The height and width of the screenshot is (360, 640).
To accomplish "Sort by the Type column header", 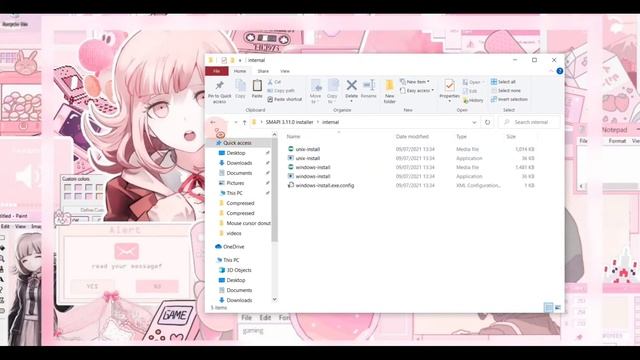I will (461, 136).
